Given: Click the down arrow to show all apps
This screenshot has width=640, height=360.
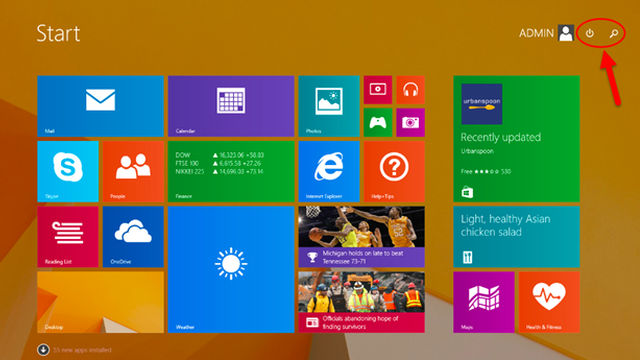Looking at the screenshot, I should click(43, 350).
